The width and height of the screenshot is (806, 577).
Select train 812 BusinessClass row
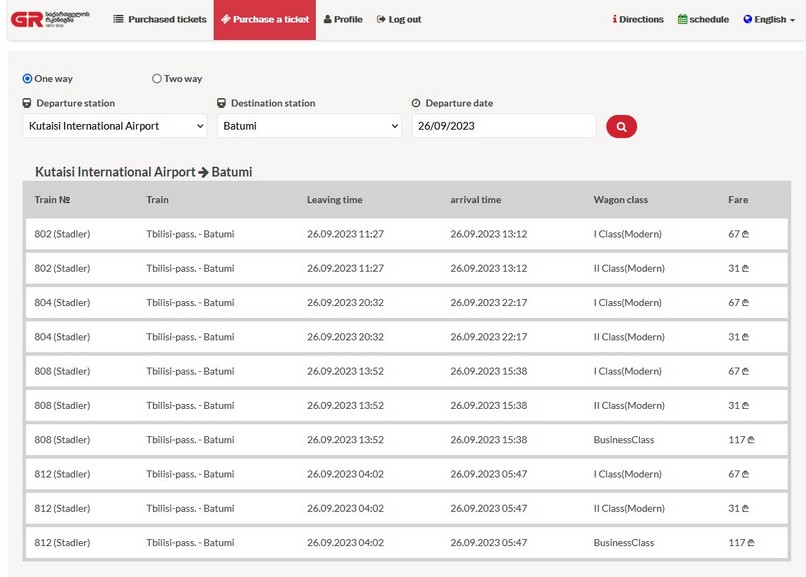pyautogui.click(x=407, y=543)
